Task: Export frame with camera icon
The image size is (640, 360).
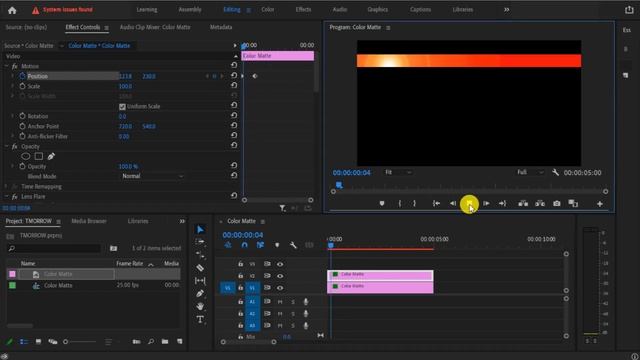Action: click(x=557, y=203)
